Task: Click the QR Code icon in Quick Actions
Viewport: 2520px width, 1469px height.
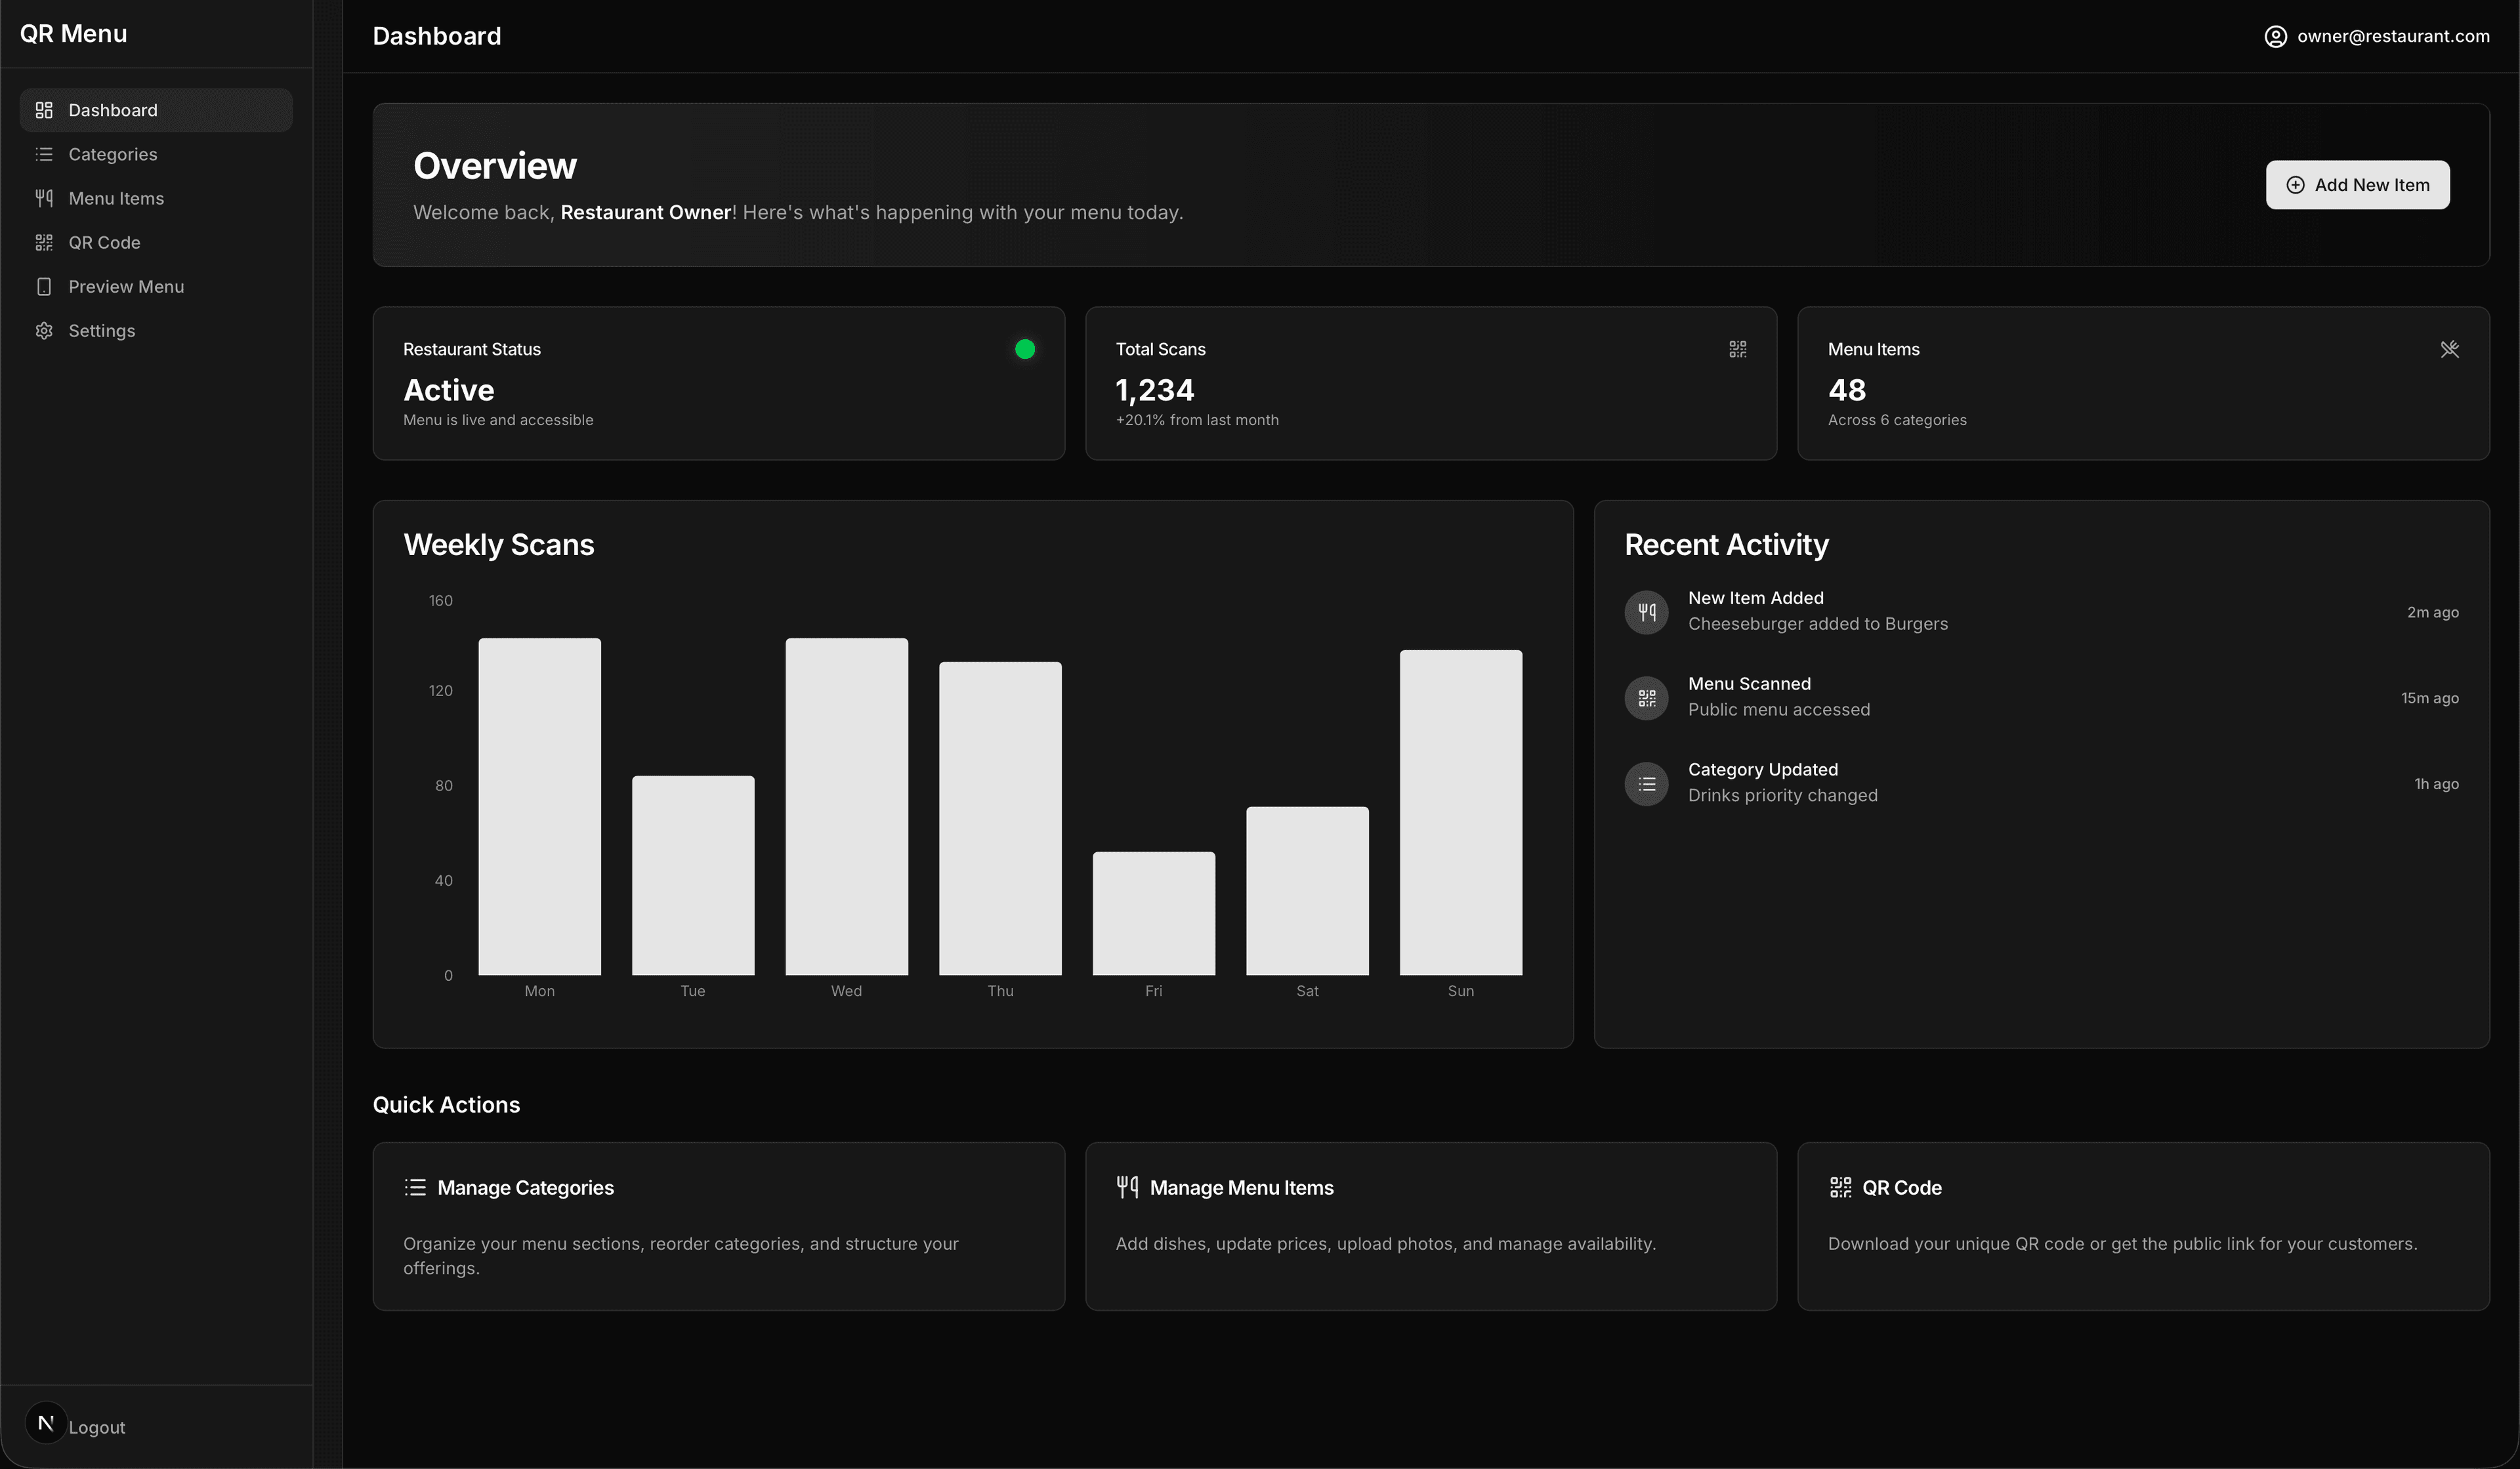Action: pyautogui.click(x=1840, y=1187)
